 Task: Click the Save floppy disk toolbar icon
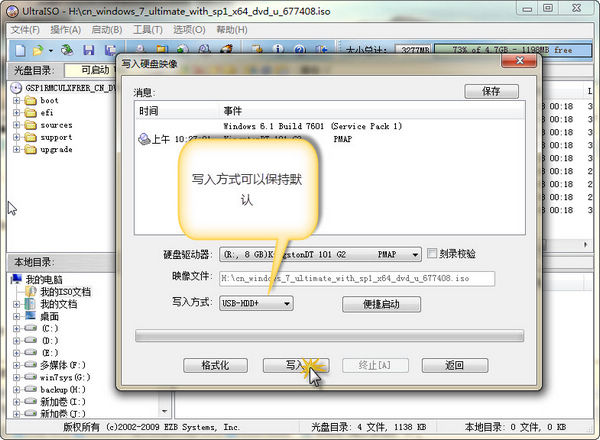[89, 50]
